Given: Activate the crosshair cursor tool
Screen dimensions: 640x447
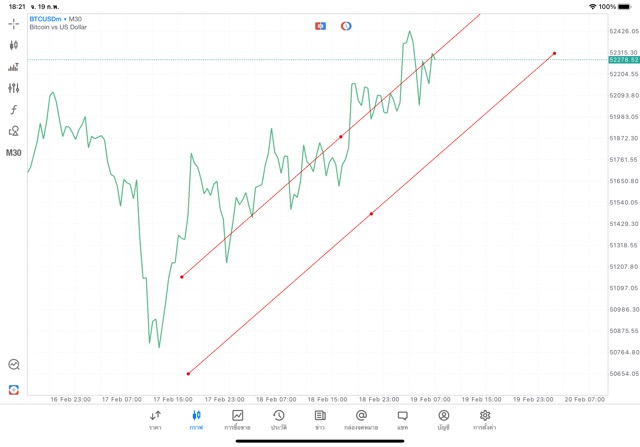Looking at the screenshot, I should pos(14,22).
